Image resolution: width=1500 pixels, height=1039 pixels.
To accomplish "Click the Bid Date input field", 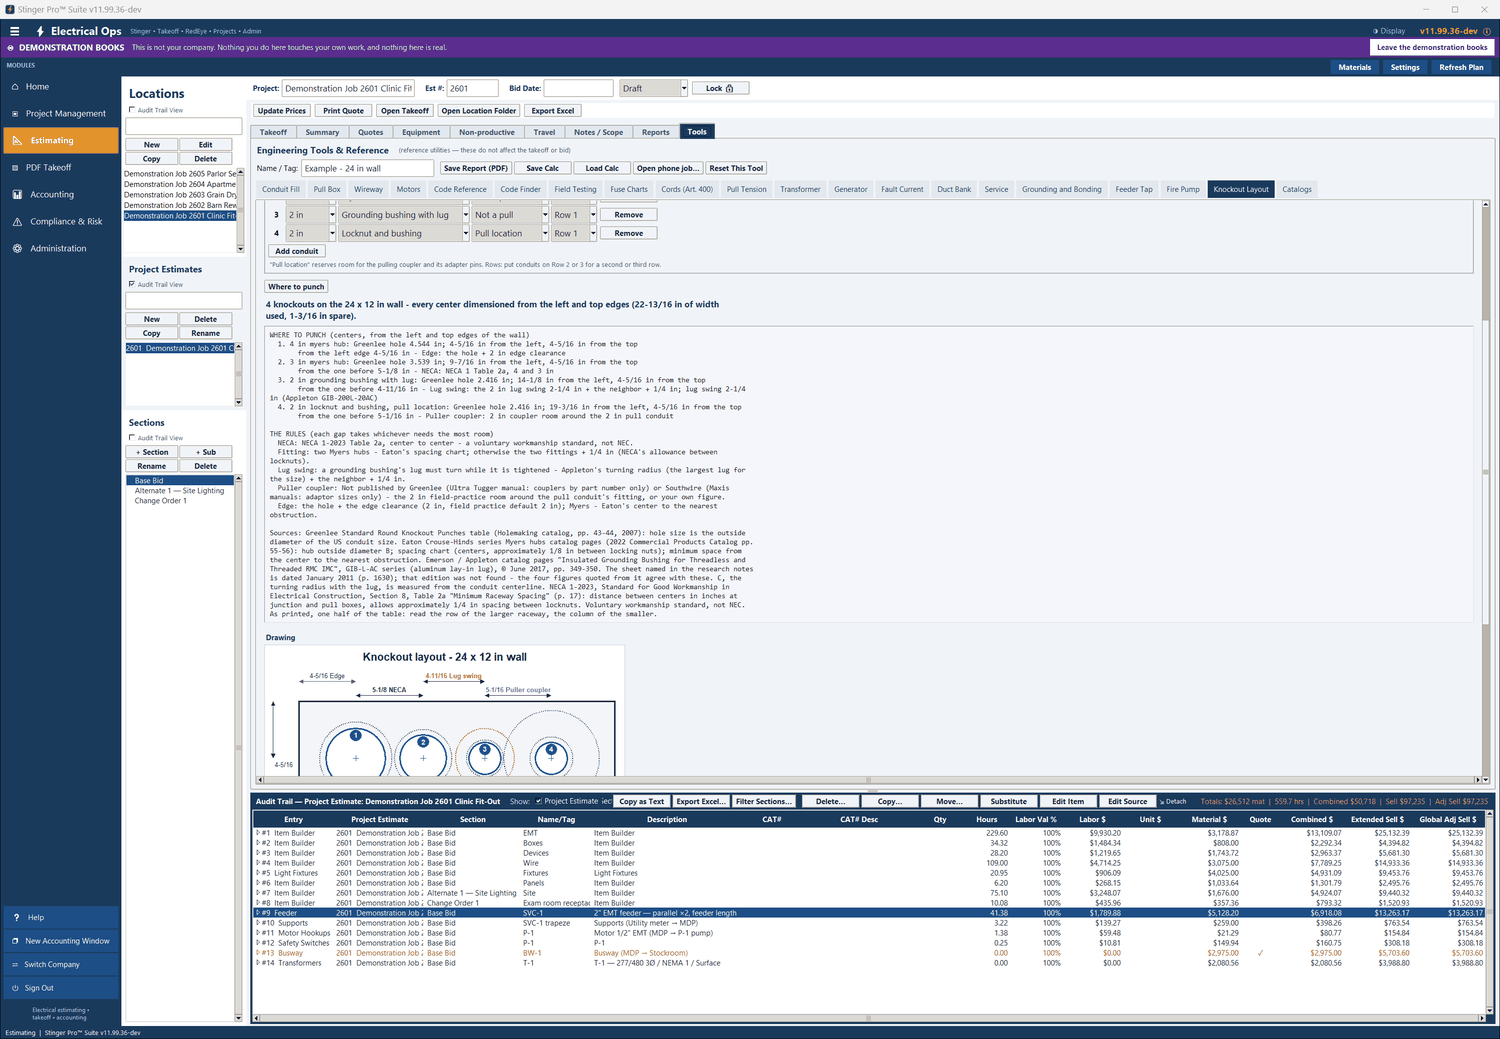I will coord(578,88).
